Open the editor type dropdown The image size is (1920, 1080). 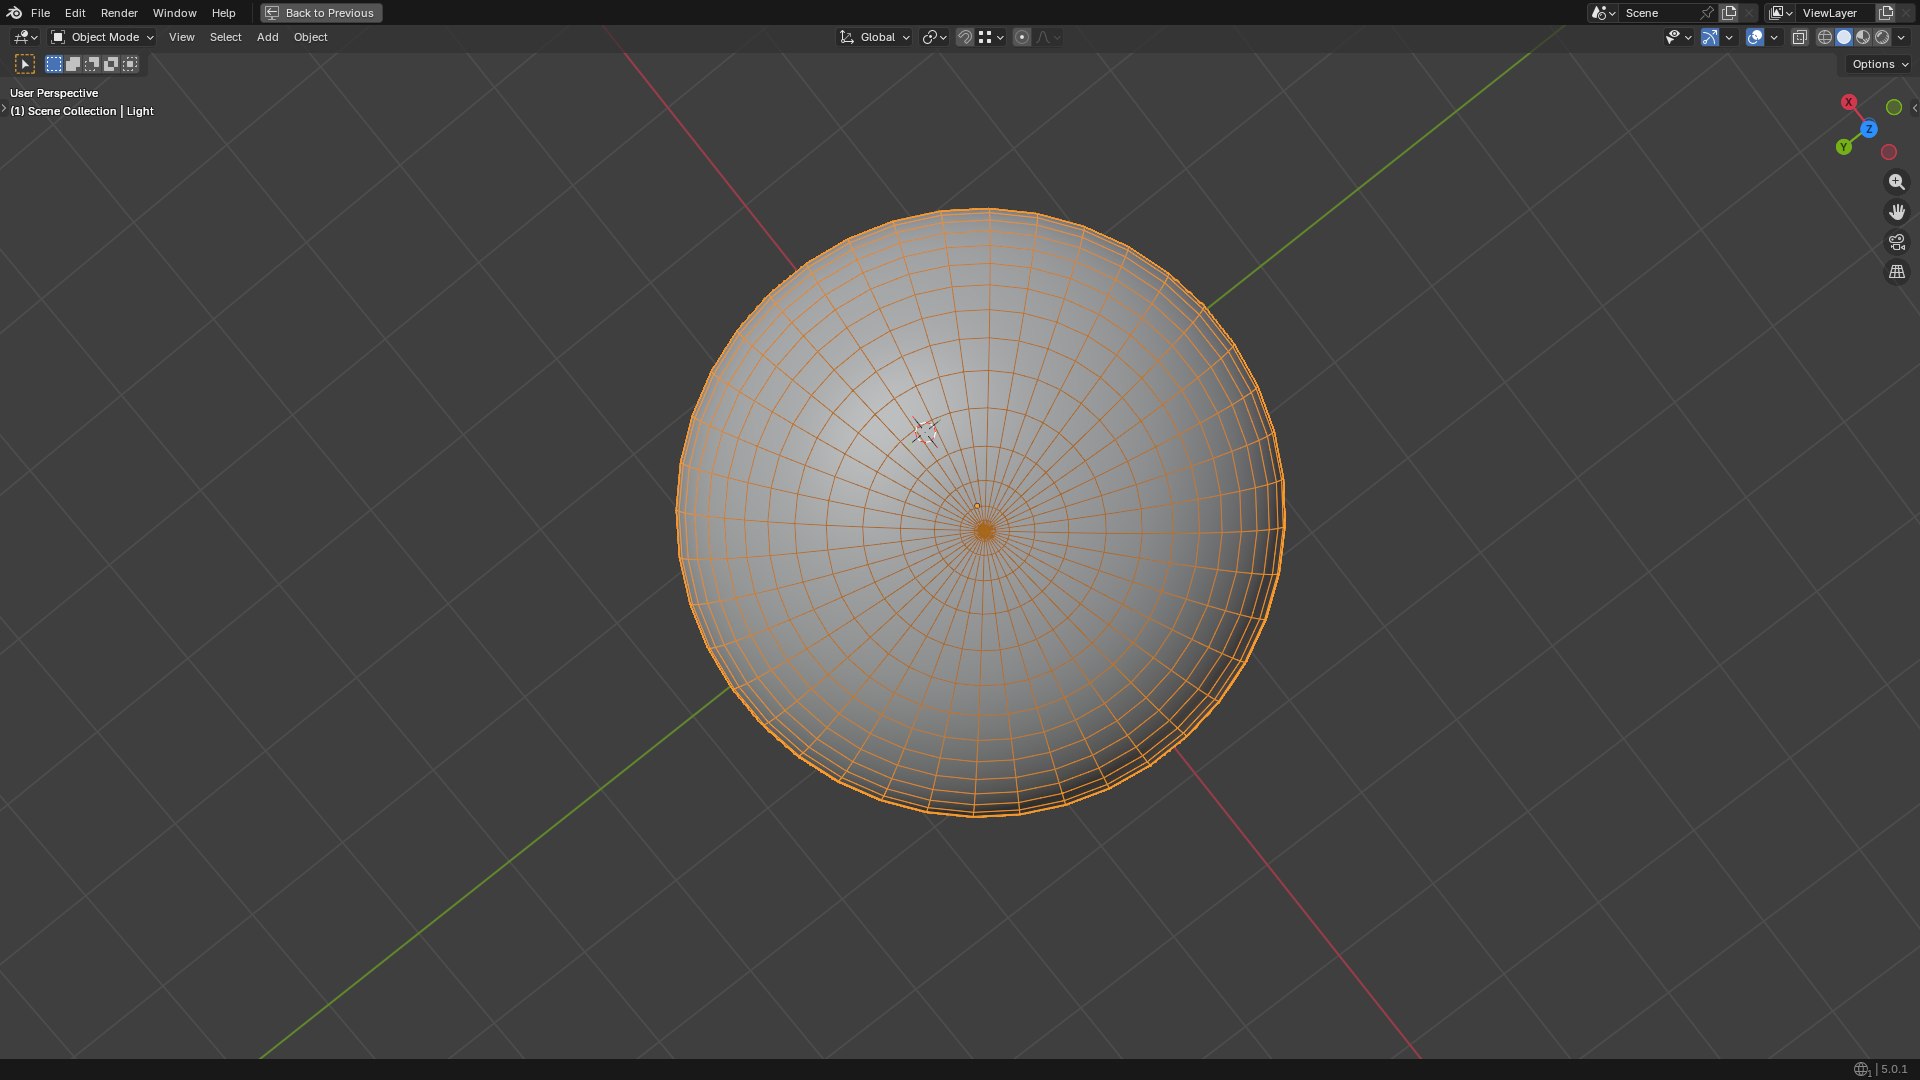point(25,37)
